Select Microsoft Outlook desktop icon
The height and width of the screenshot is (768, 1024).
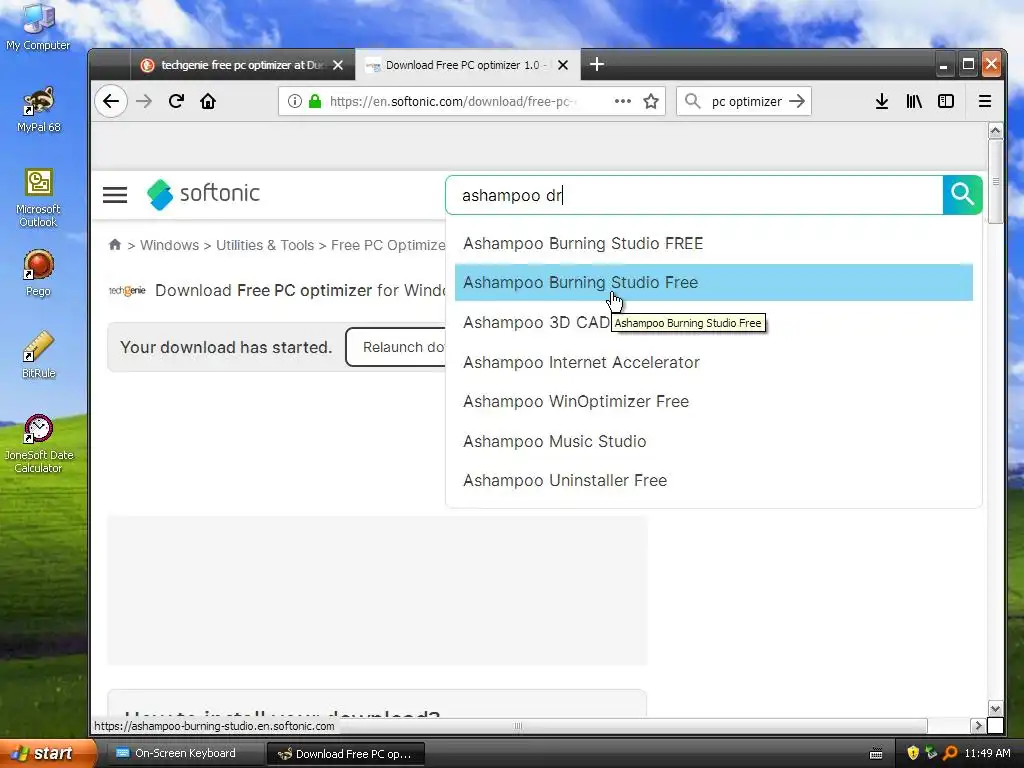[38, 198]
